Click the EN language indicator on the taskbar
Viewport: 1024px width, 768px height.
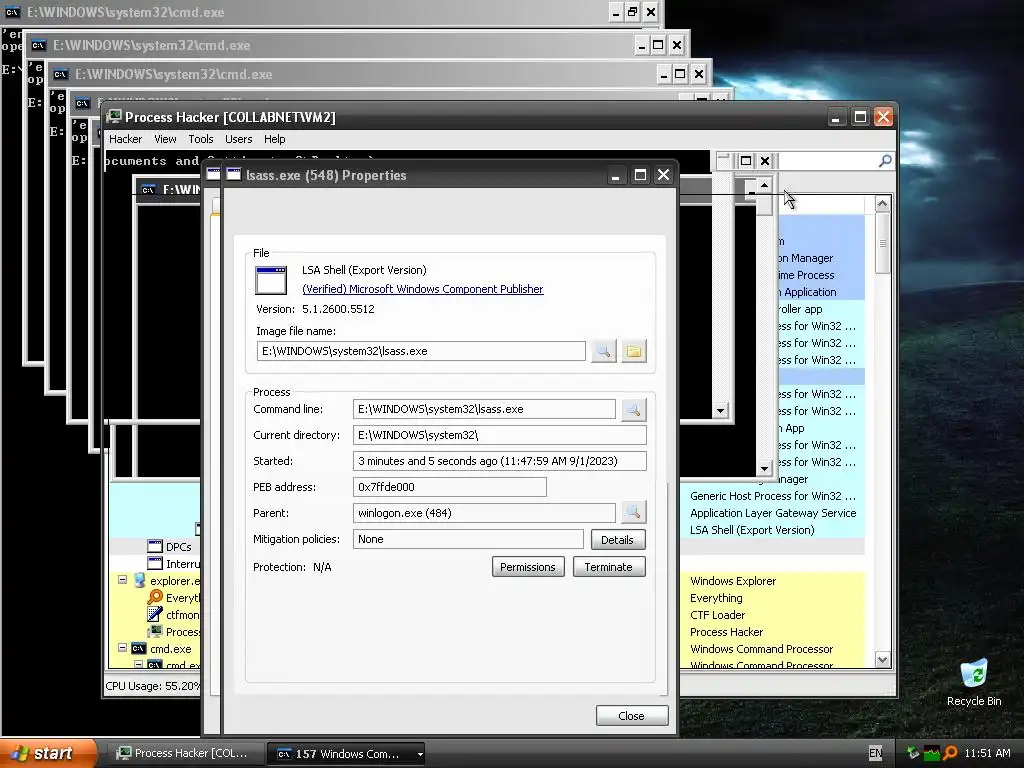(876, 753)
